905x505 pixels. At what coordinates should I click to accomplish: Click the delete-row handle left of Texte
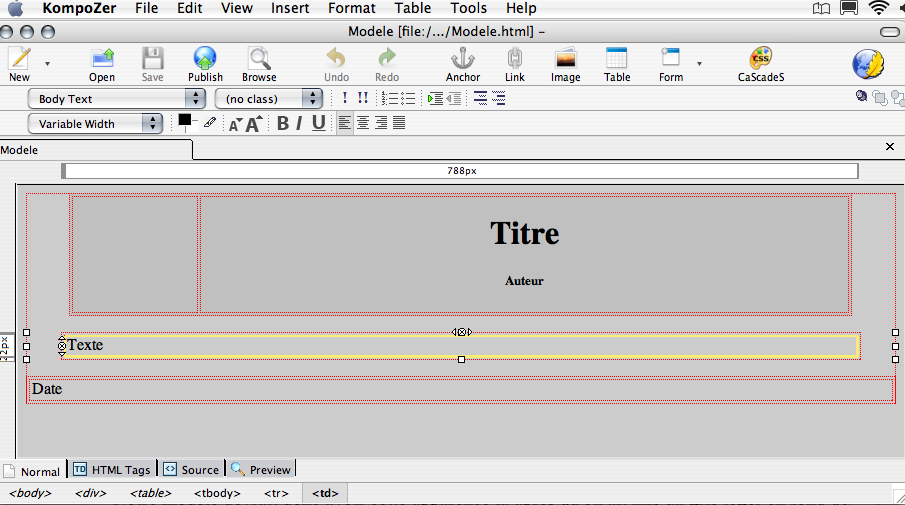pos(62,346)
